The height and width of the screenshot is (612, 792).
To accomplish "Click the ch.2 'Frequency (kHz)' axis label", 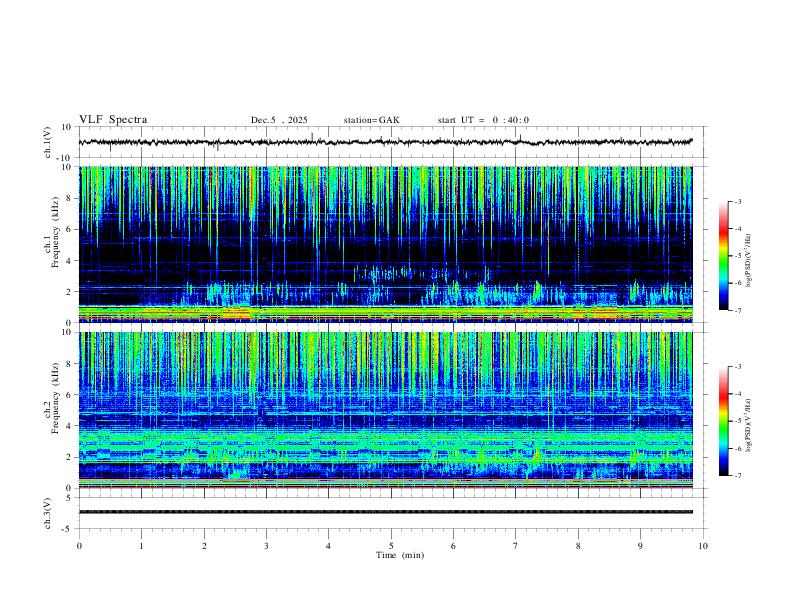I will [56, 398].
